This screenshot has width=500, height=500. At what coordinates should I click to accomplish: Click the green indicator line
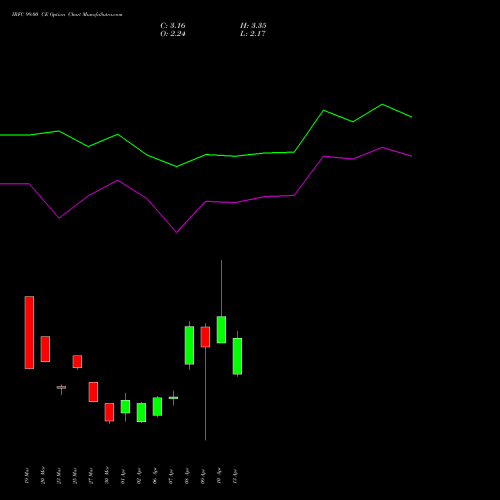point(206,155)
